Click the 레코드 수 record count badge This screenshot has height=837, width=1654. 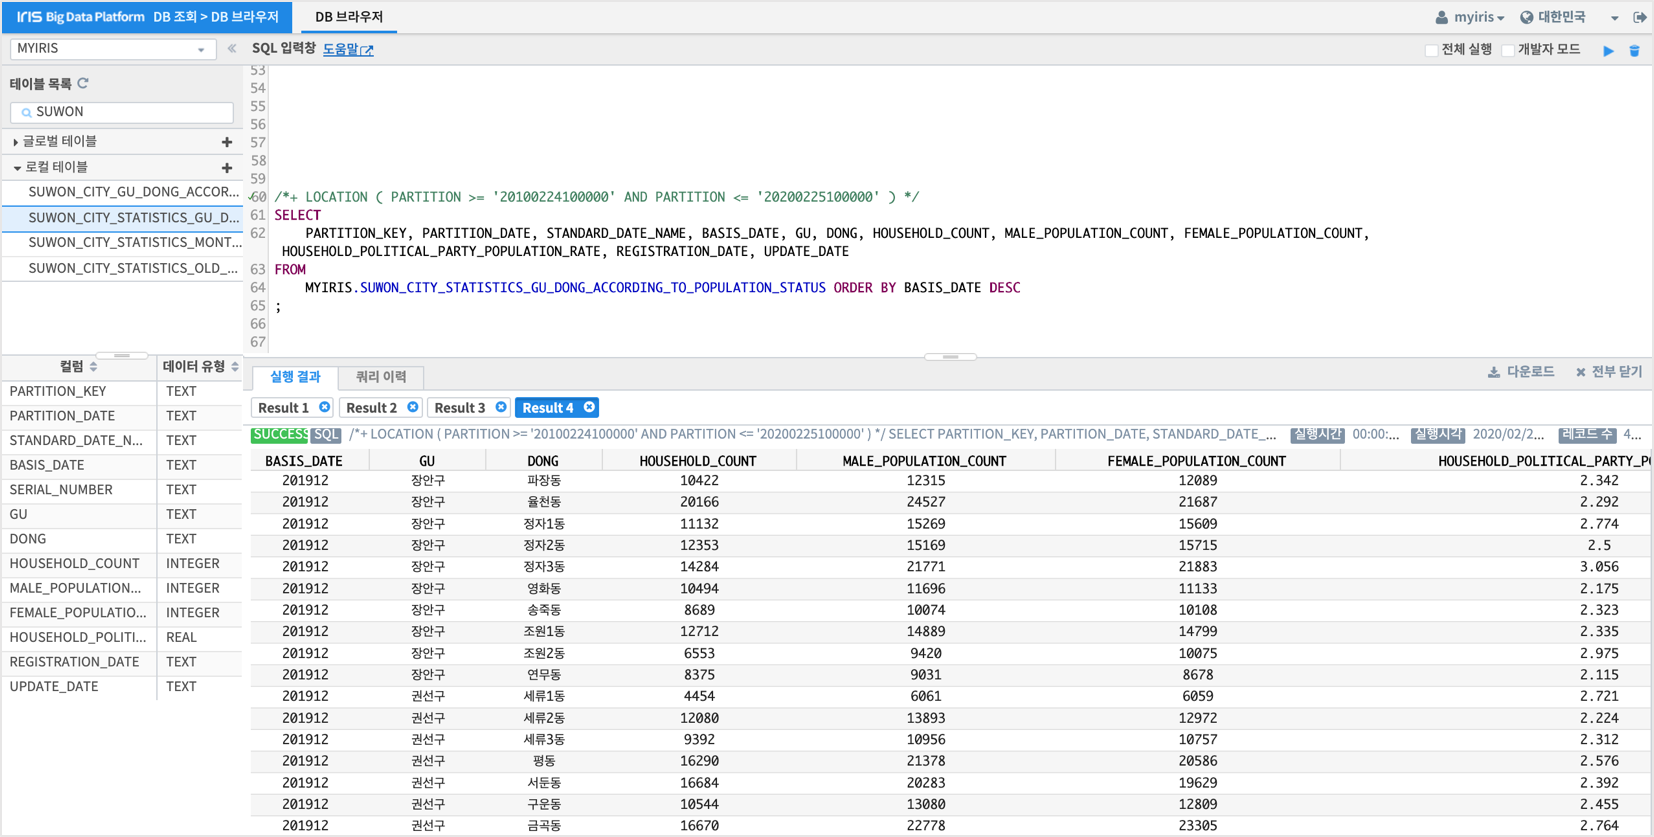click(x=1588, y=435)
